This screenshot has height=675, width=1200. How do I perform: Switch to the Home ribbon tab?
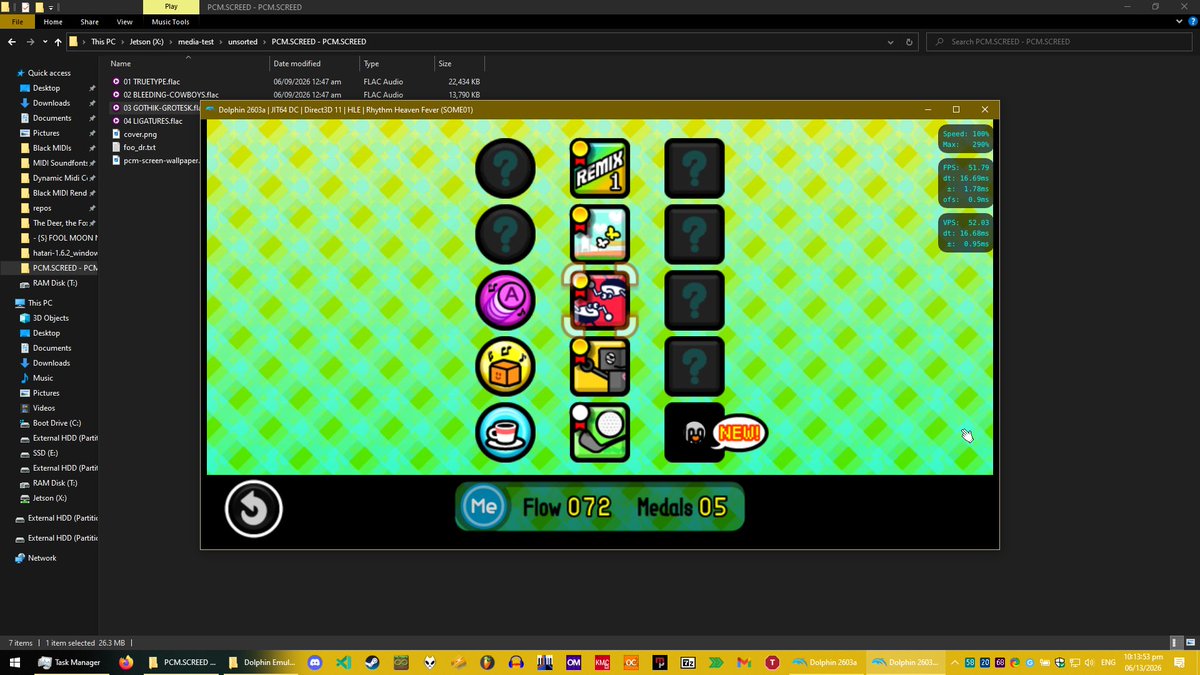(53, 21)
